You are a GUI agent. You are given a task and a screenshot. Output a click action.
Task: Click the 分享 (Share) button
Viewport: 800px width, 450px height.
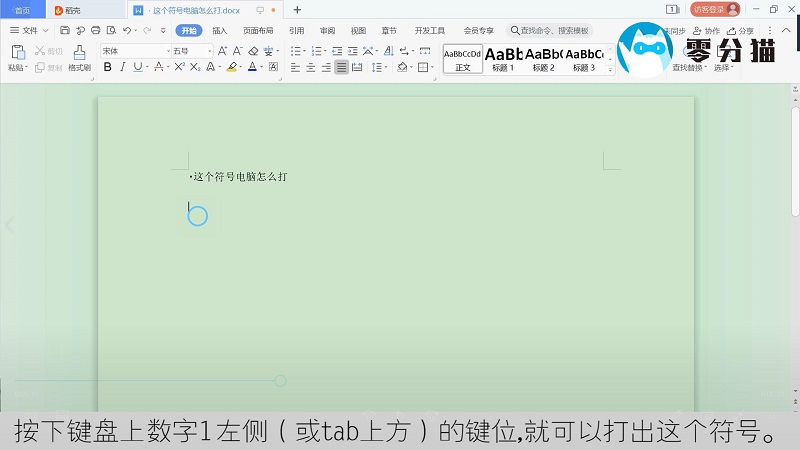tap(740, 31)
